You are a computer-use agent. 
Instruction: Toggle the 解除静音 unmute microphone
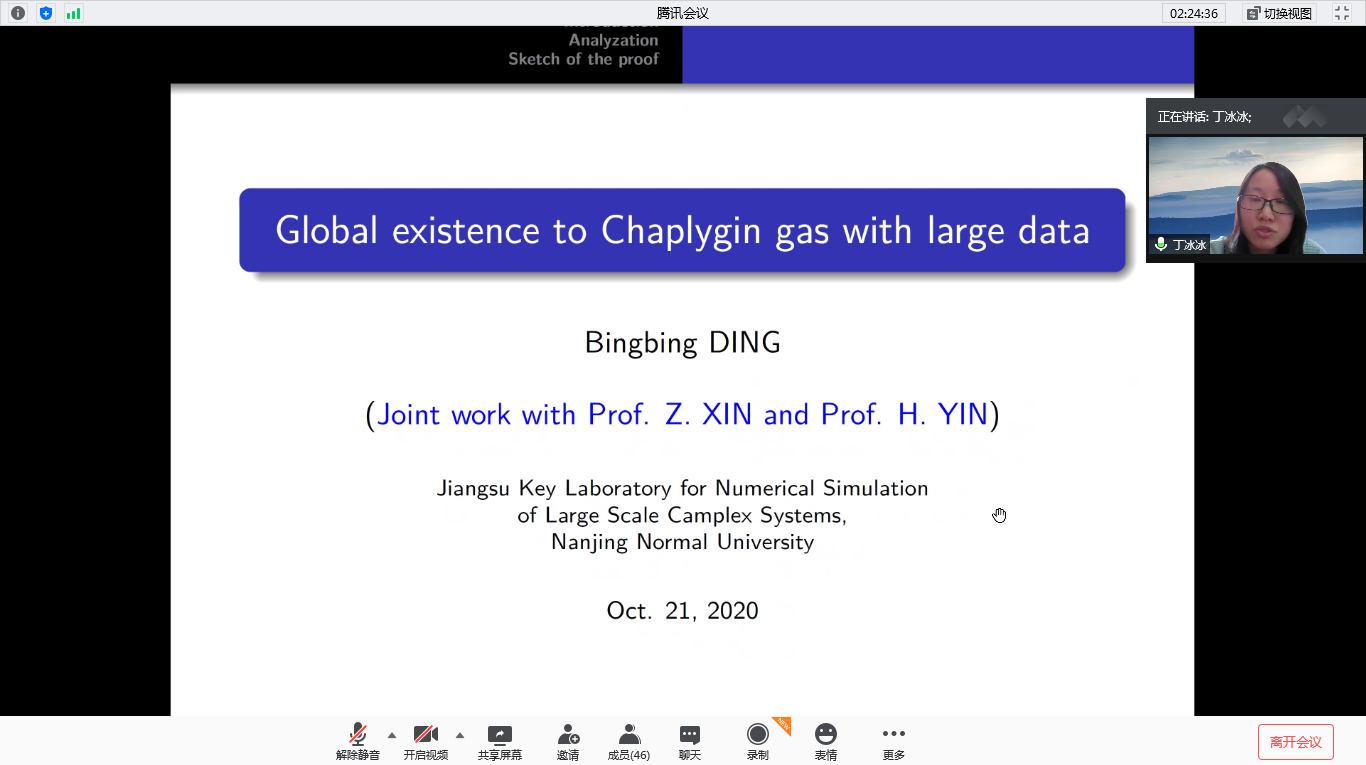[357, 735]
